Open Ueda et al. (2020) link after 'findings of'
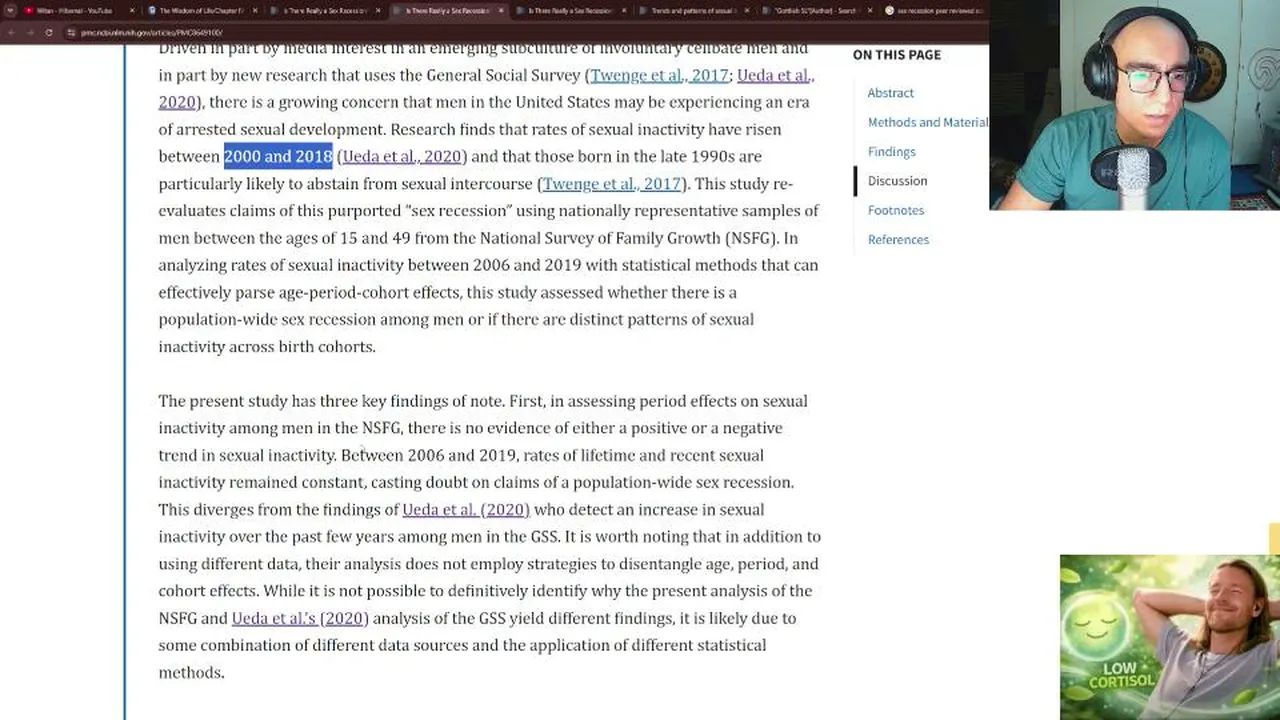Viewport: 1280px width, 720px height. click(466, 510)
